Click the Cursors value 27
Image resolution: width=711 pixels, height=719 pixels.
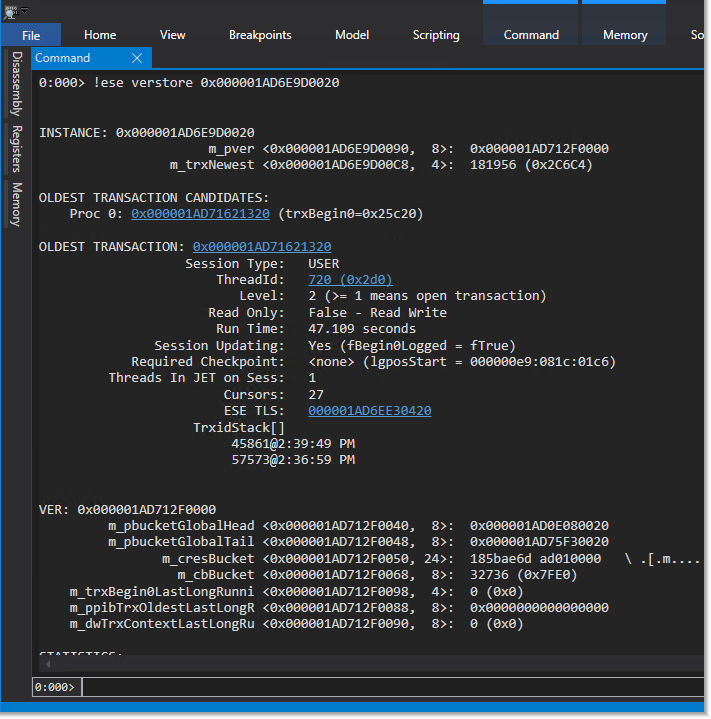coord(316,394)
